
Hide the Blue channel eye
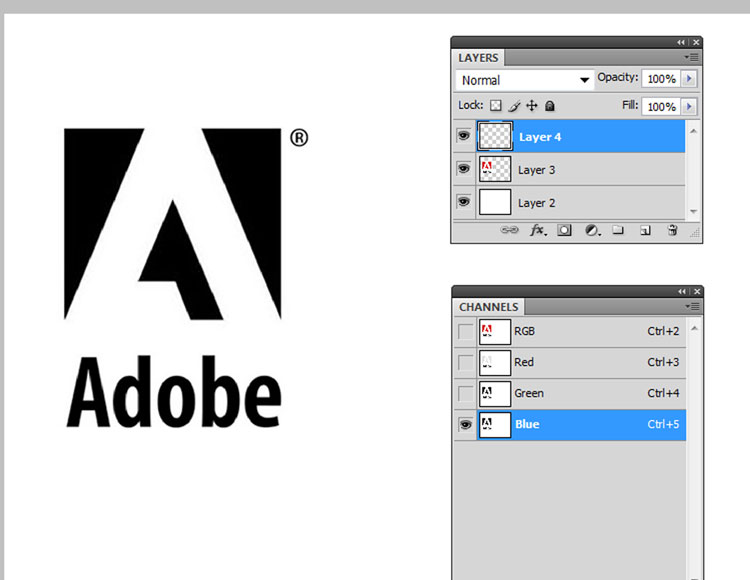click(465, 425)
